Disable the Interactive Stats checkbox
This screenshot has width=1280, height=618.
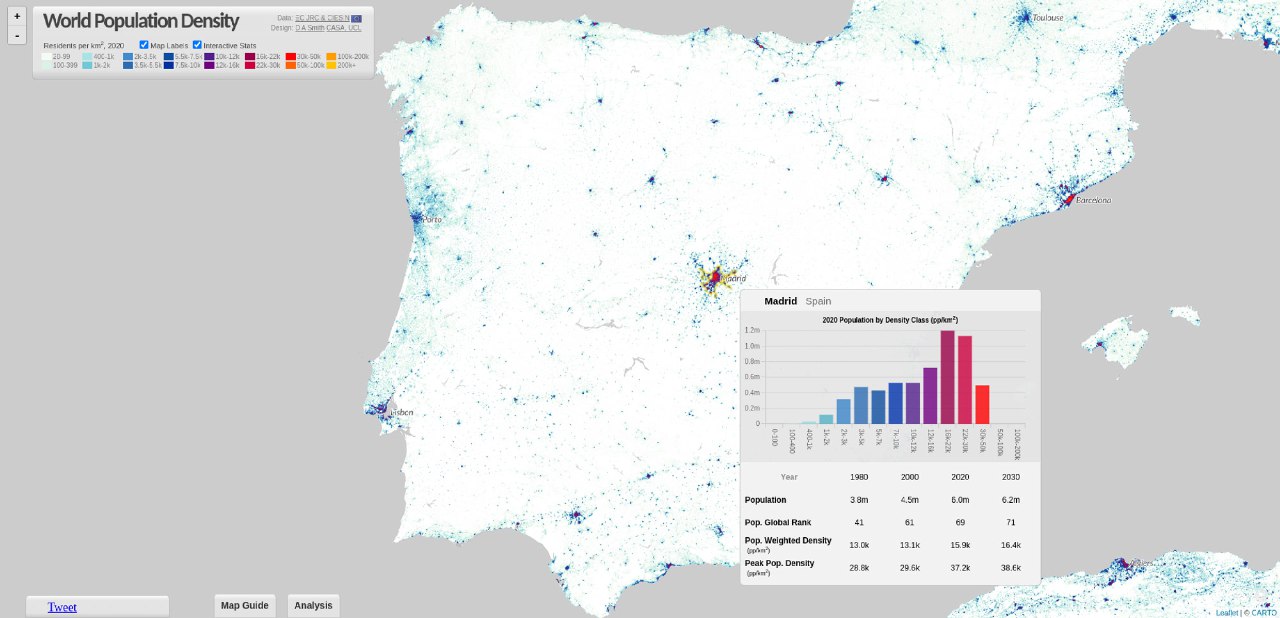tap(198, 45)
